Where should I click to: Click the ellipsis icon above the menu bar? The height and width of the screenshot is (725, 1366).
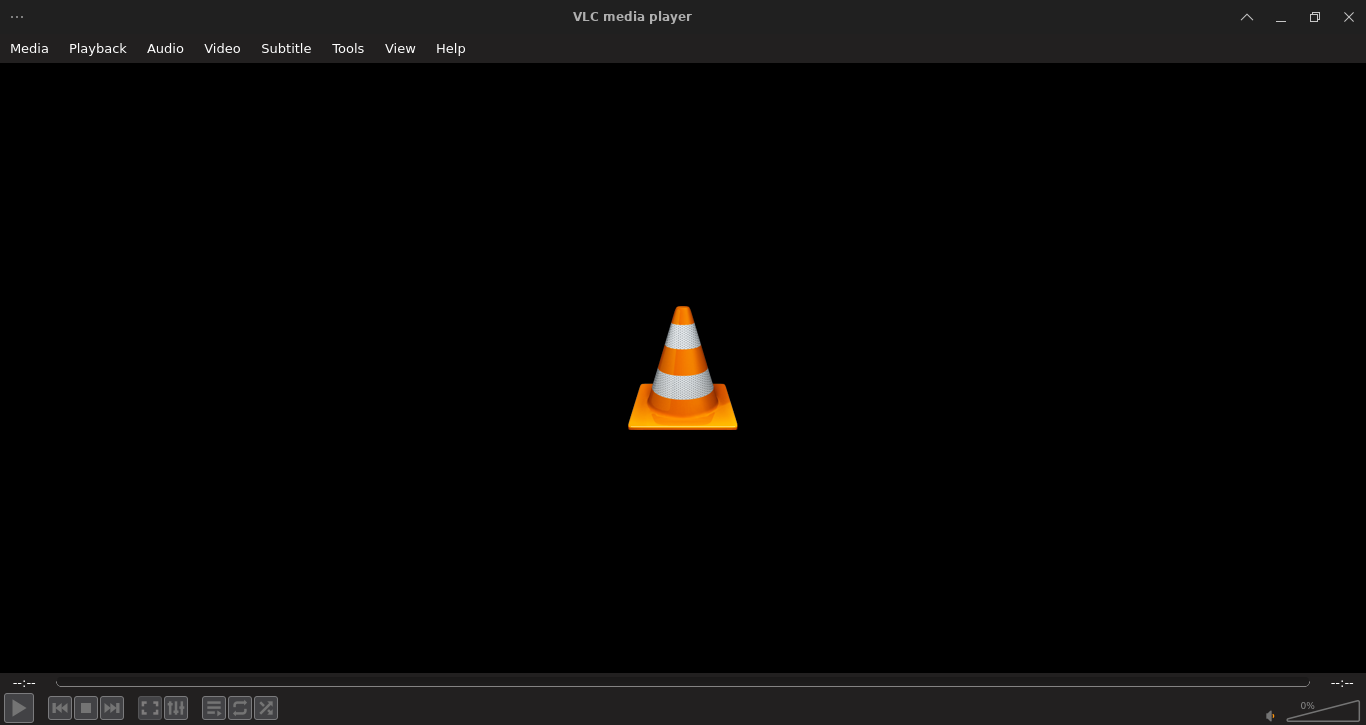click(16, 16)
